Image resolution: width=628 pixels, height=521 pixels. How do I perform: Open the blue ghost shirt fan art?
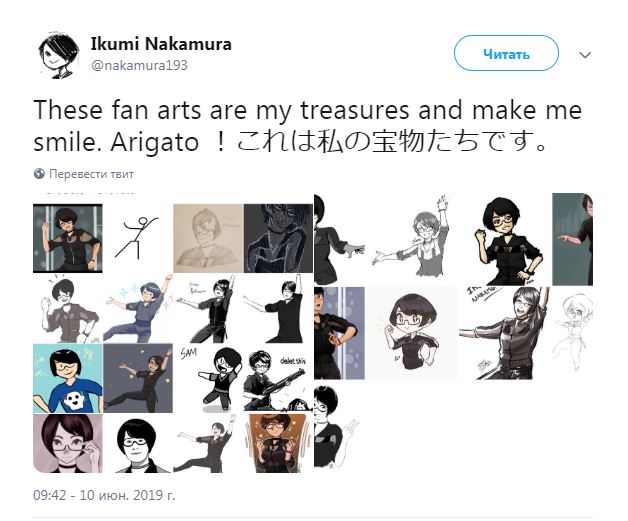click(68, 378)
